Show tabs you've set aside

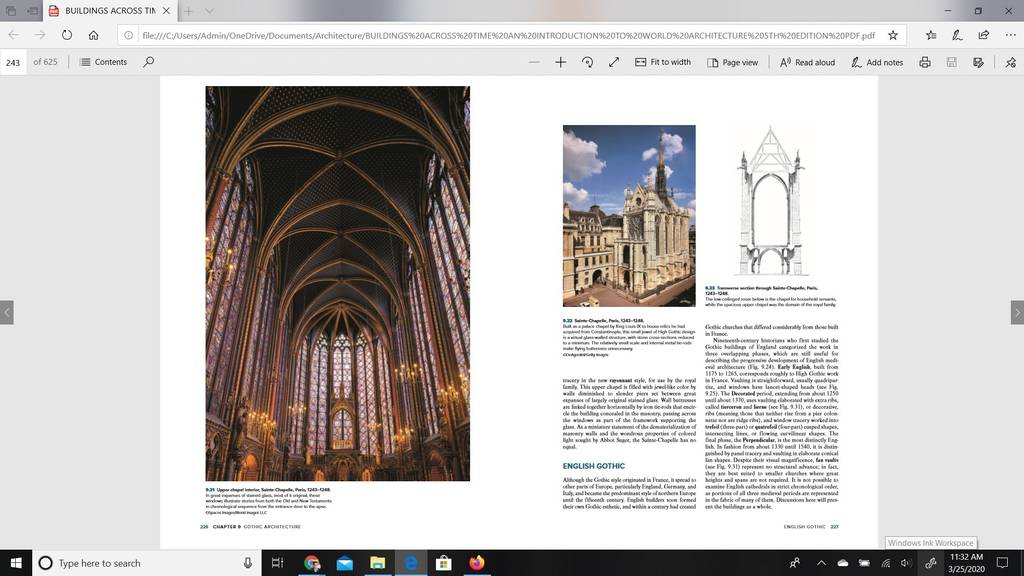pyautogui.click(x=11, y=10)
